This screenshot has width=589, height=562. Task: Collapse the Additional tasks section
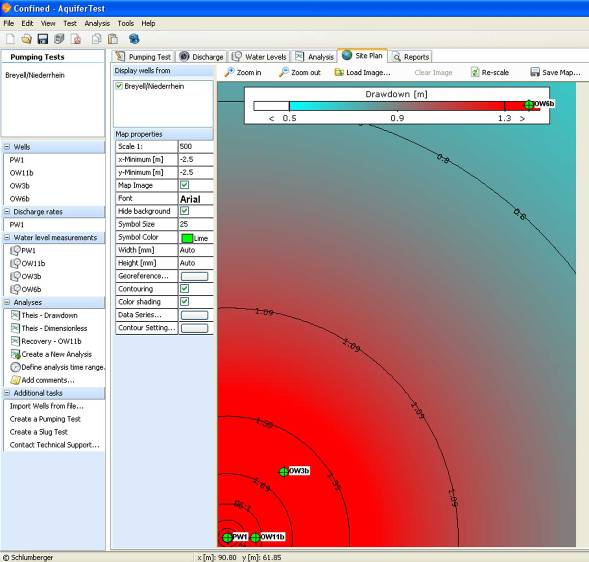point(7,393)
